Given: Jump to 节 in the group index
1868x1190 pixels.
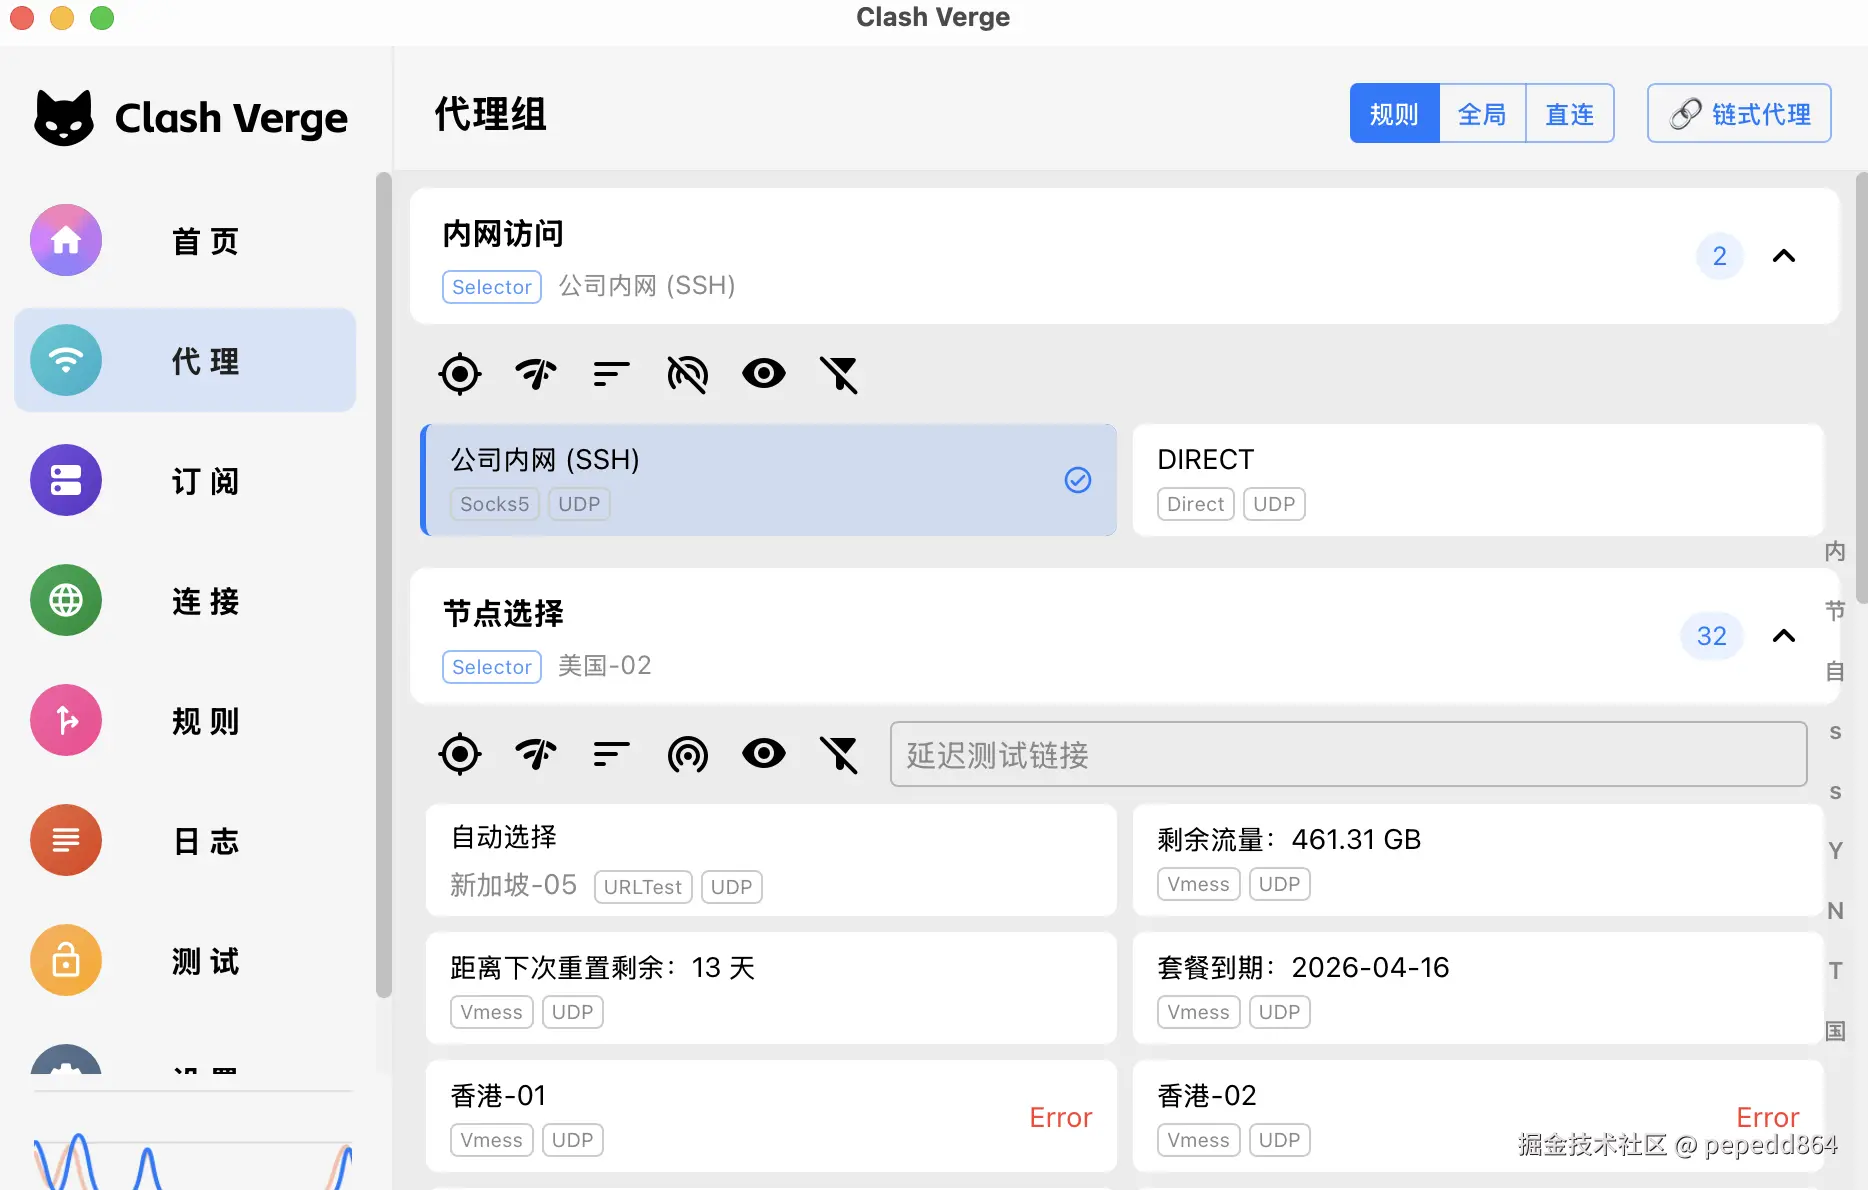Looking at the screenshot, I should click(x=1835, y=611).
